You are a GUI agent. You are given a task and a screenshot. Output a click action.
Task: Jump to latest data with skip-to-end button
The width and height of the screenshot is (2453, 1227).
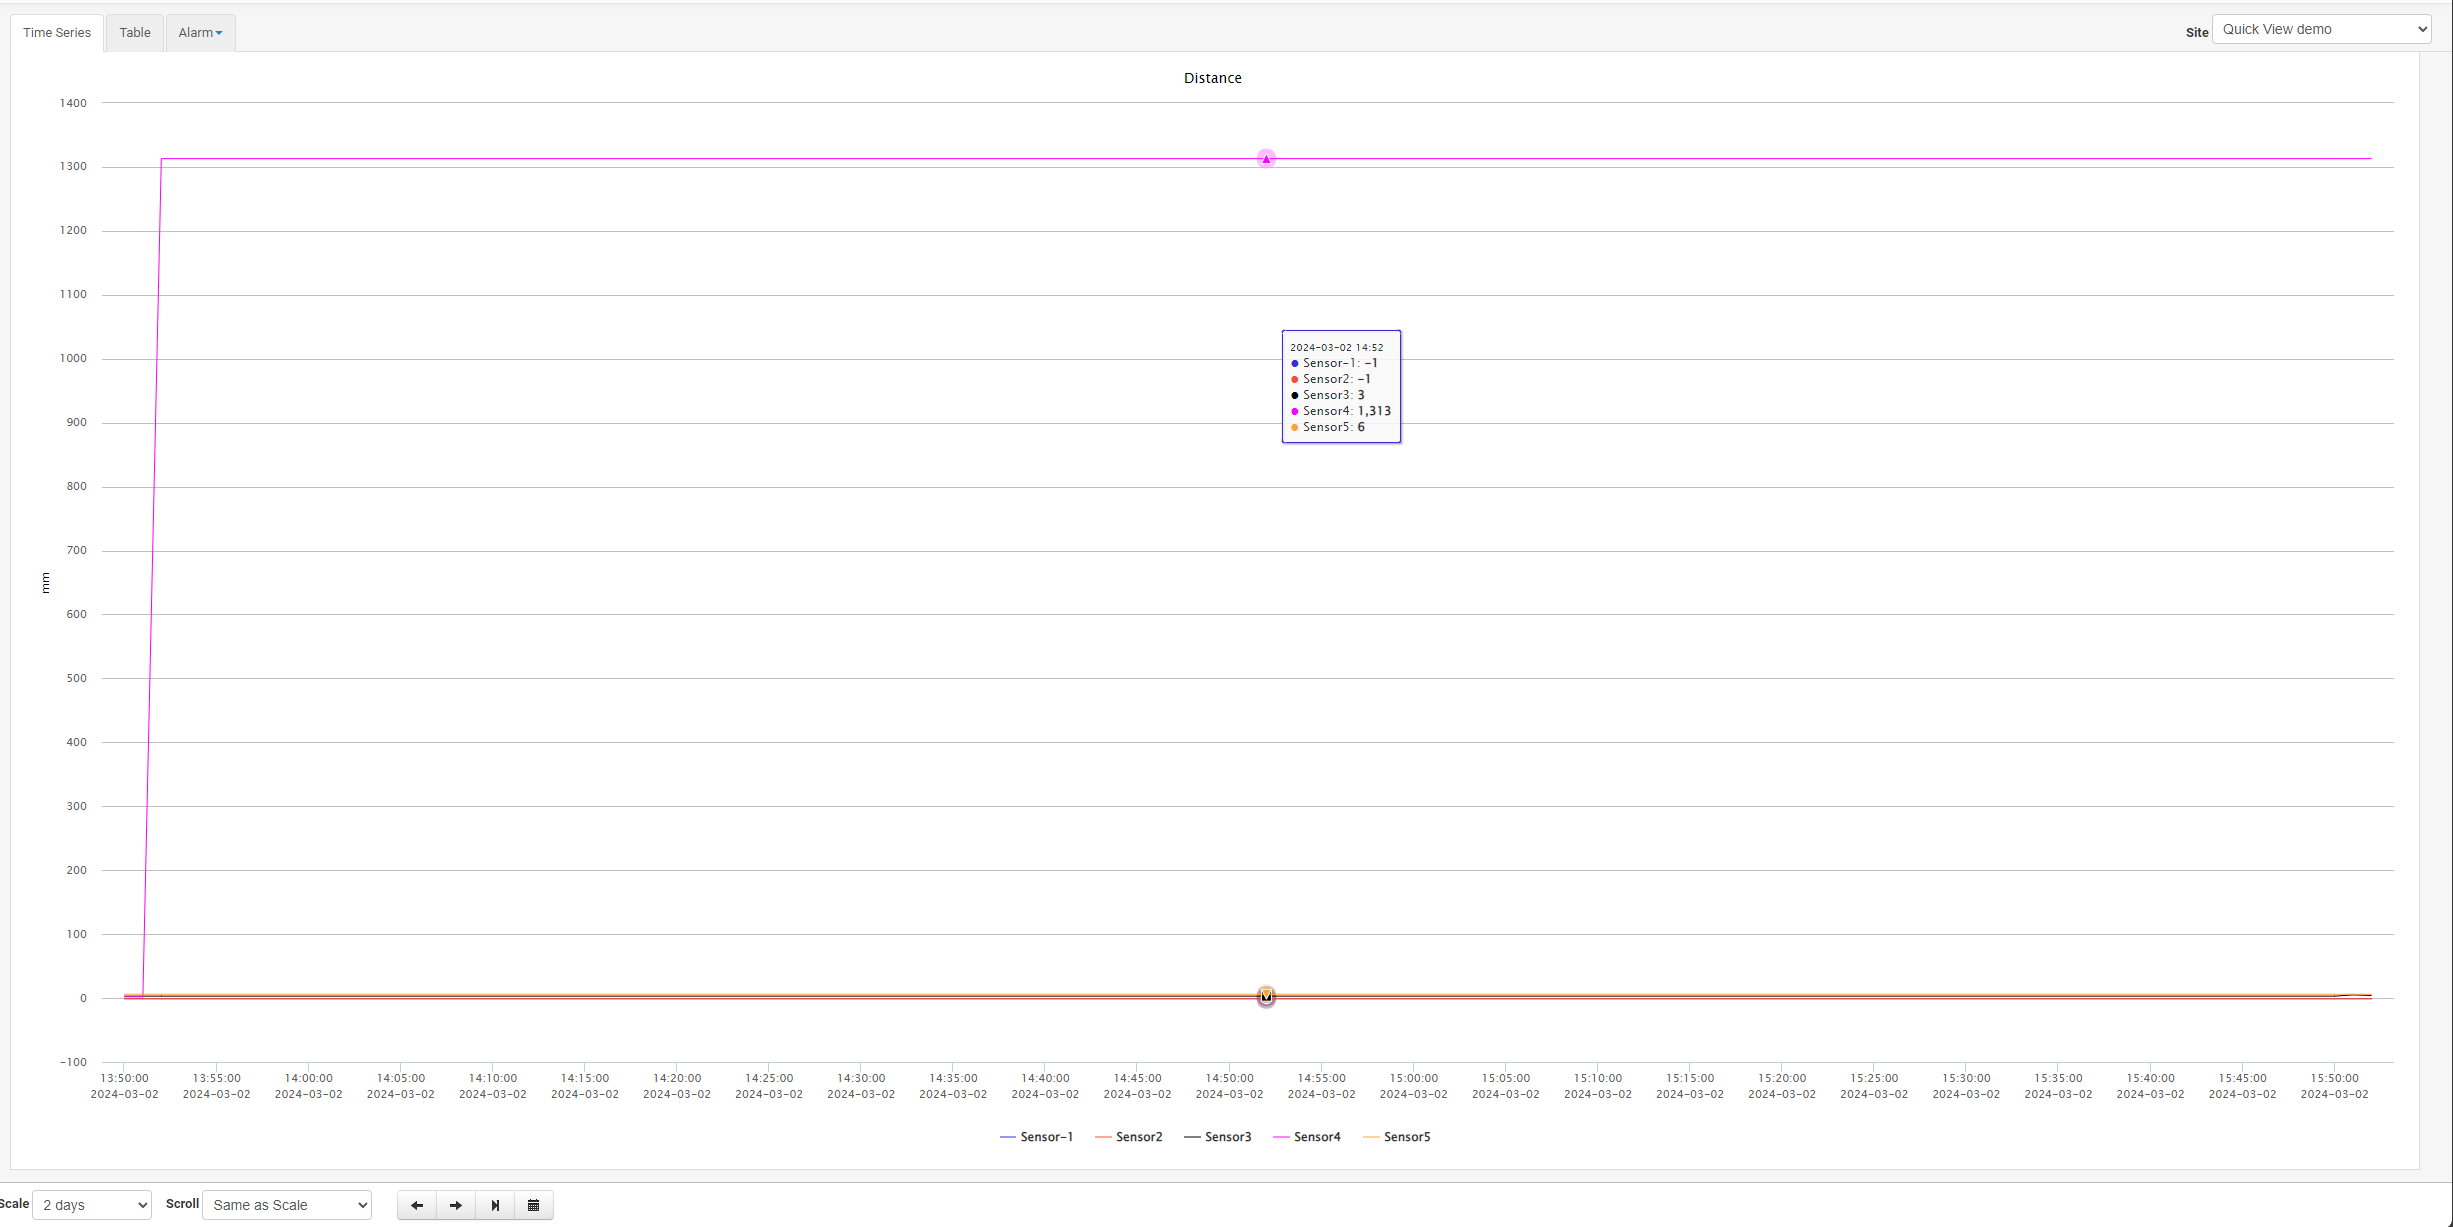pyautogui.click(x=495, y=1205)
